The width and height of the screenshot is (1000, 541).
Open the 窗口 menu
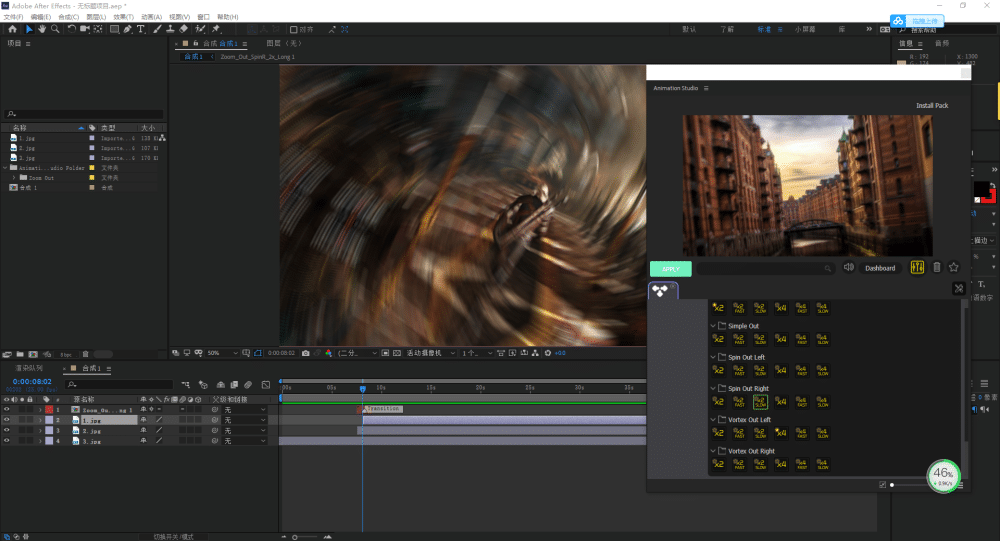203,17
